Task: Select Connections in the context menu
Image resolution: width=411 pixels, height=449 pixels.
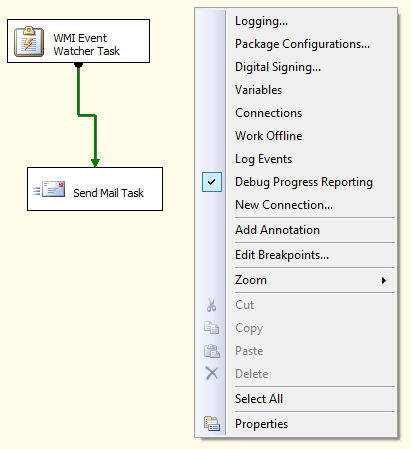Action: (269, 113)
